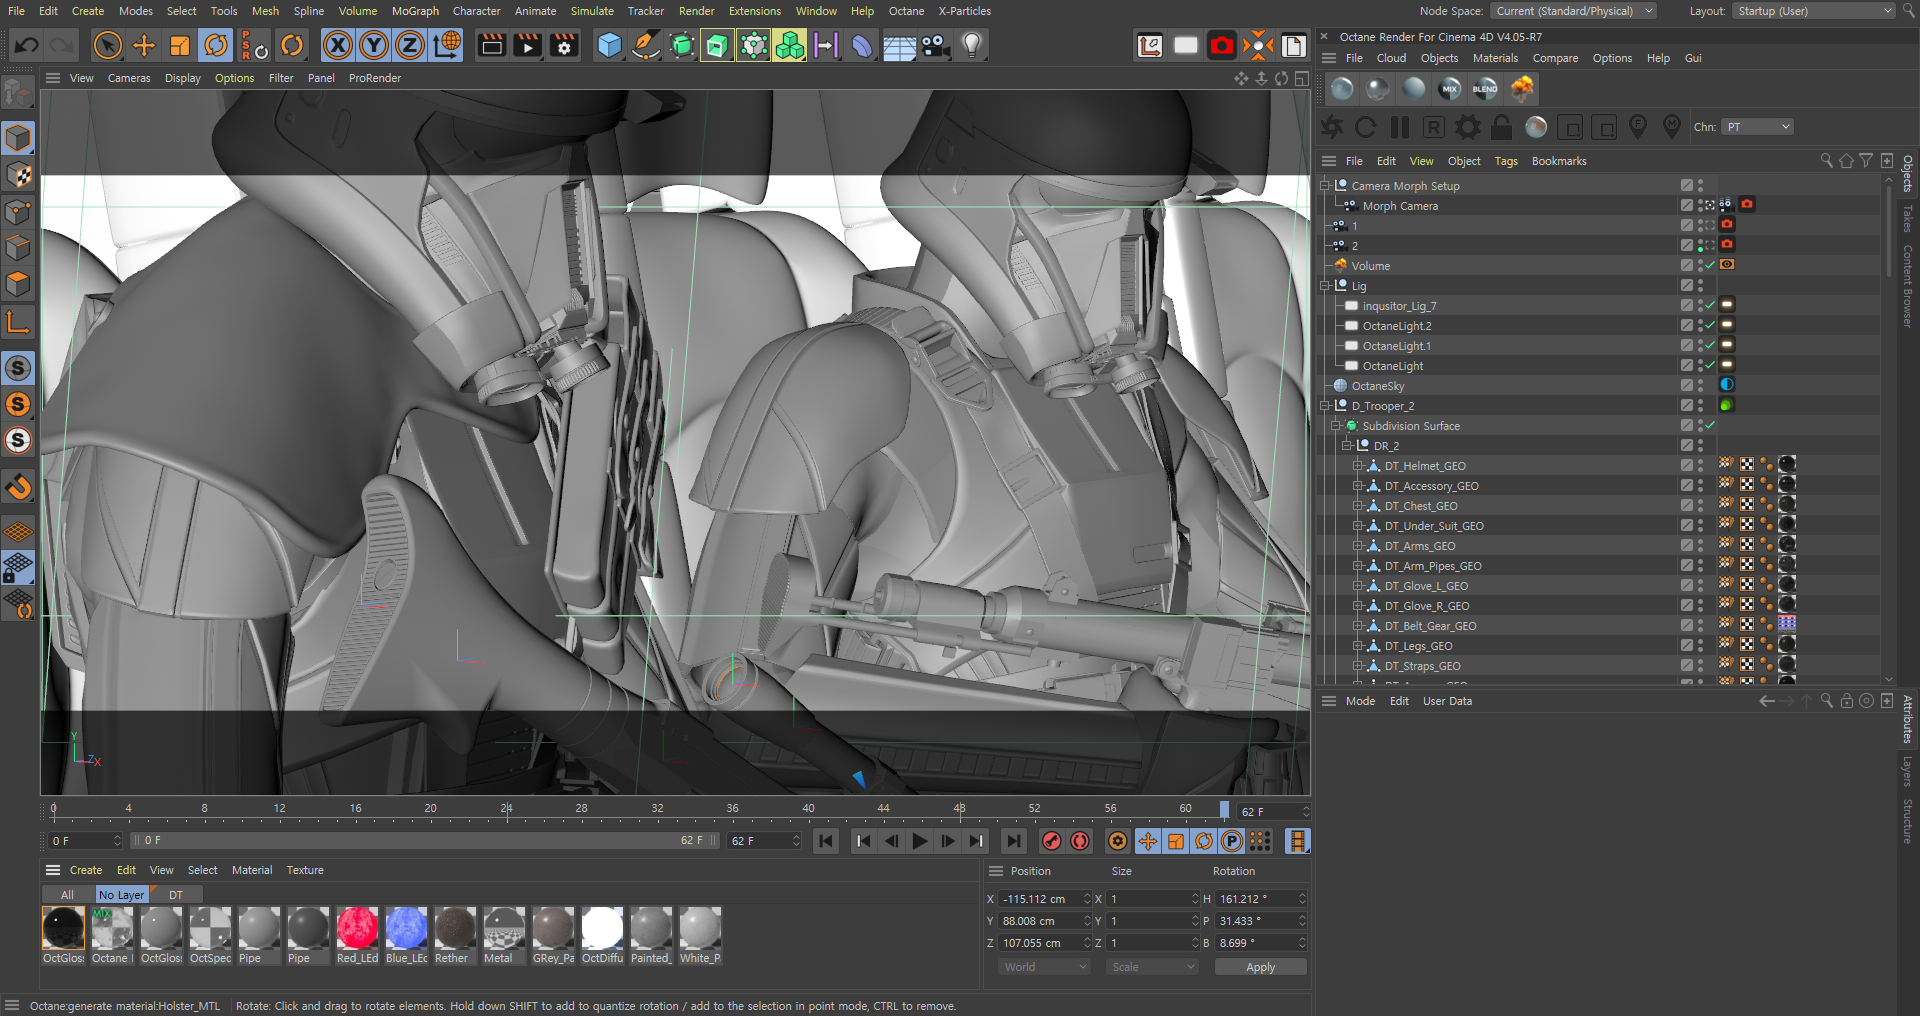Viewport: 1920px width, 1016px height.
Task: Click the Octane pause render icon
Action: (x=1400, y=127)
